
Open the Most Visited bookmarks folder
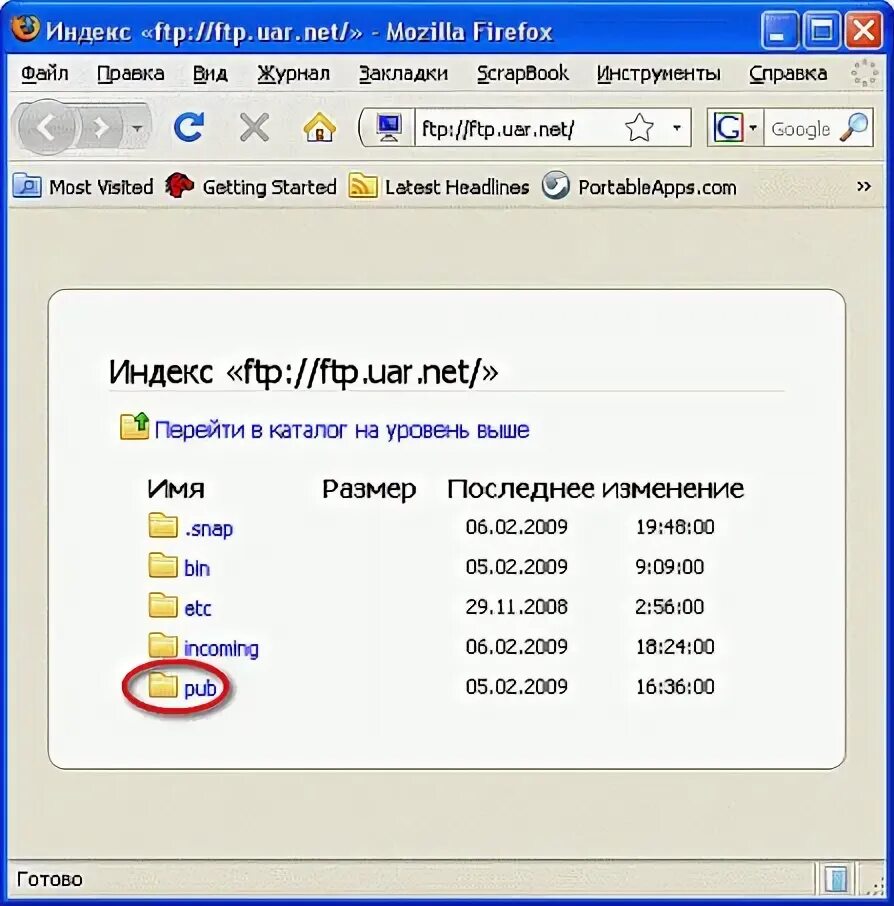point(83,187)
